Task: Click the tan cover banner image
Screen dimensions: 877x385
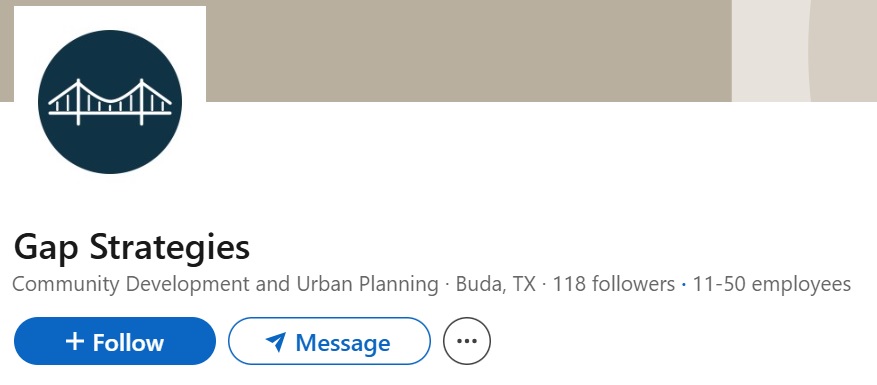Action: pyautogui.click(x=469, y=50)
